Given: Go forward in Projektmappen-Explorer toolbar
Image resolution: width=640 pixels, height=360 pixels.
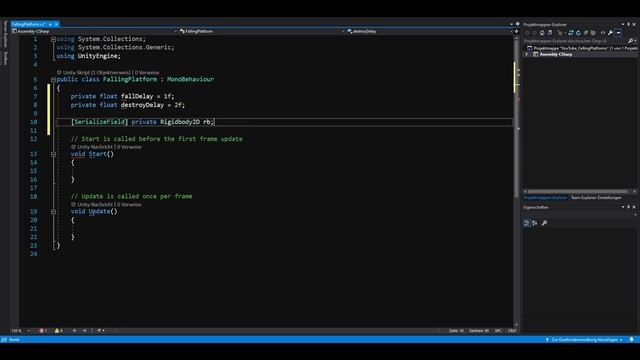Looking at the screenshot, I should (534, 33).
